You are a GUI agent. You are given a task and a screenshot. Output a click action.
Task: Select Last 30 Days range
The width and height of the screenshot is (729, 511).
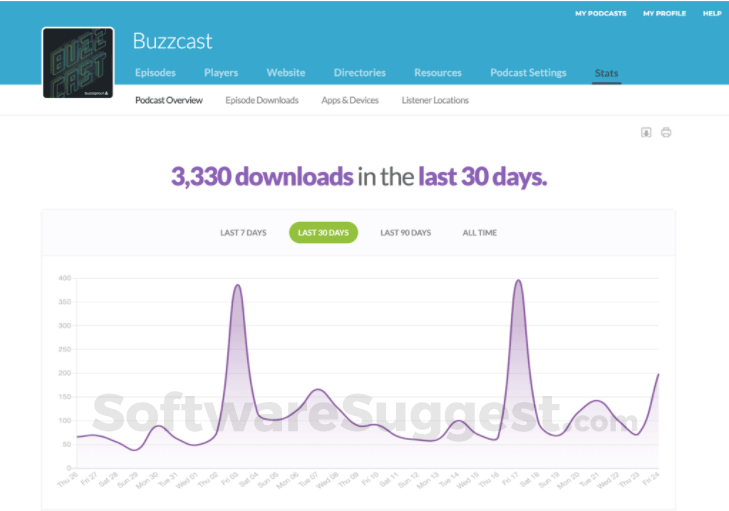click(323, 232)
